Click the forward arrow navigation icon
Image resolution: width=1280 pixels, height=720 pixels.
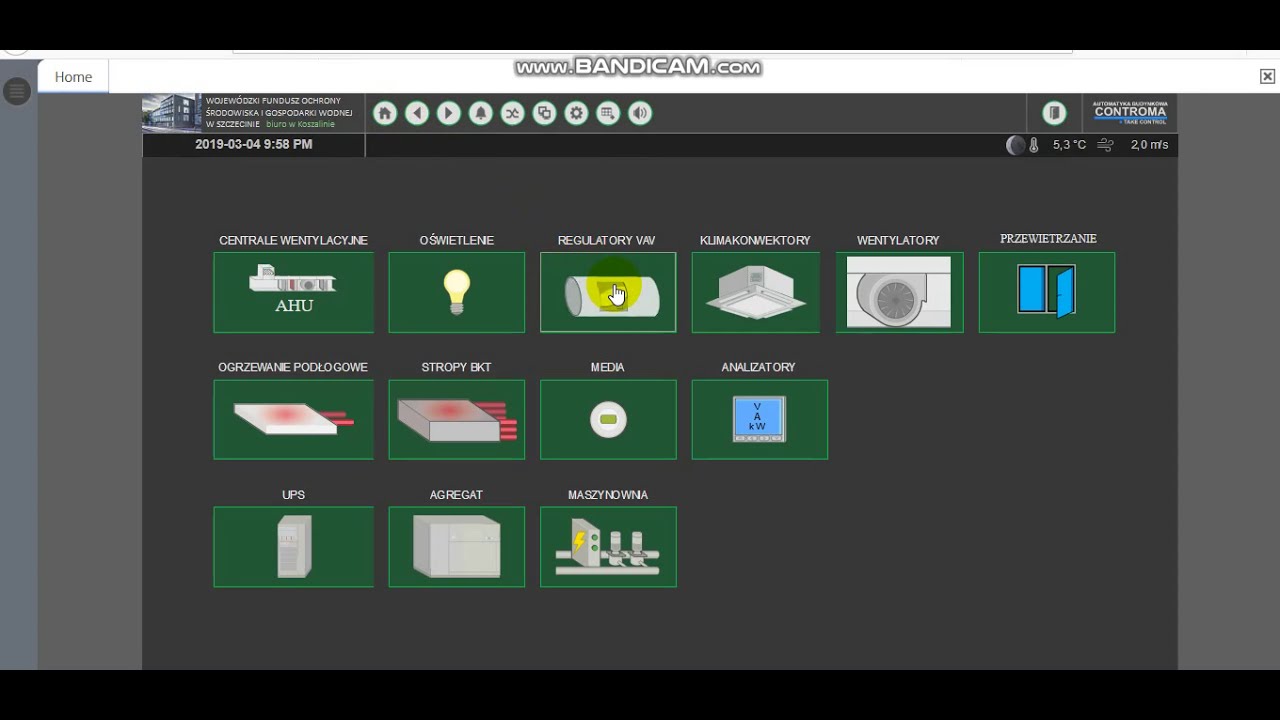[449, 113]
